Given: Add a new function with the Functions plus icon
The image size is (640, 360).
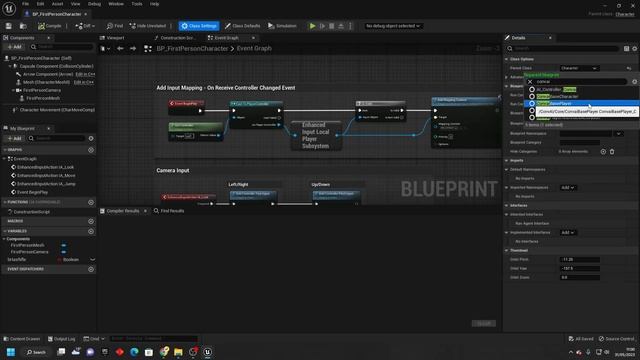Looking at the screenshot, I should click(x=91, y=202).
